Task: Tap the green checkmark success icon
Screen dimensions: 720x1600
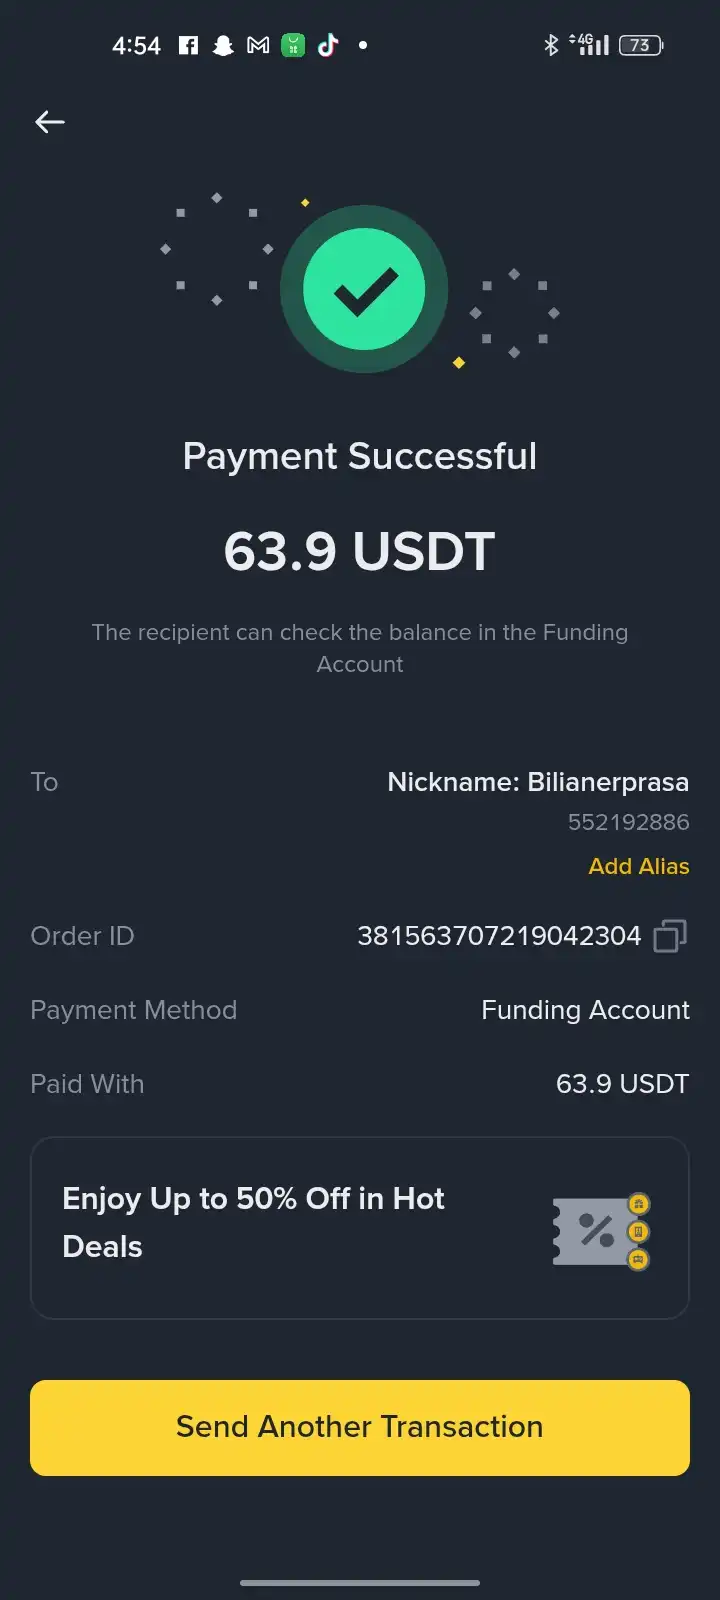Action: (x=364, y=289)
